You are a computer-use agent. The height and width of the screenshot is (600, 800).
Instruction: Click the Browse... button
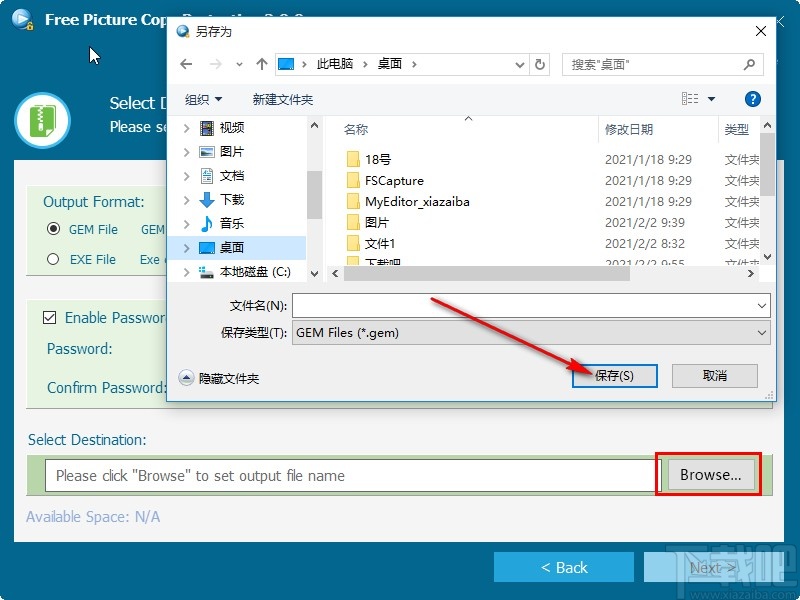coord(711,475)
